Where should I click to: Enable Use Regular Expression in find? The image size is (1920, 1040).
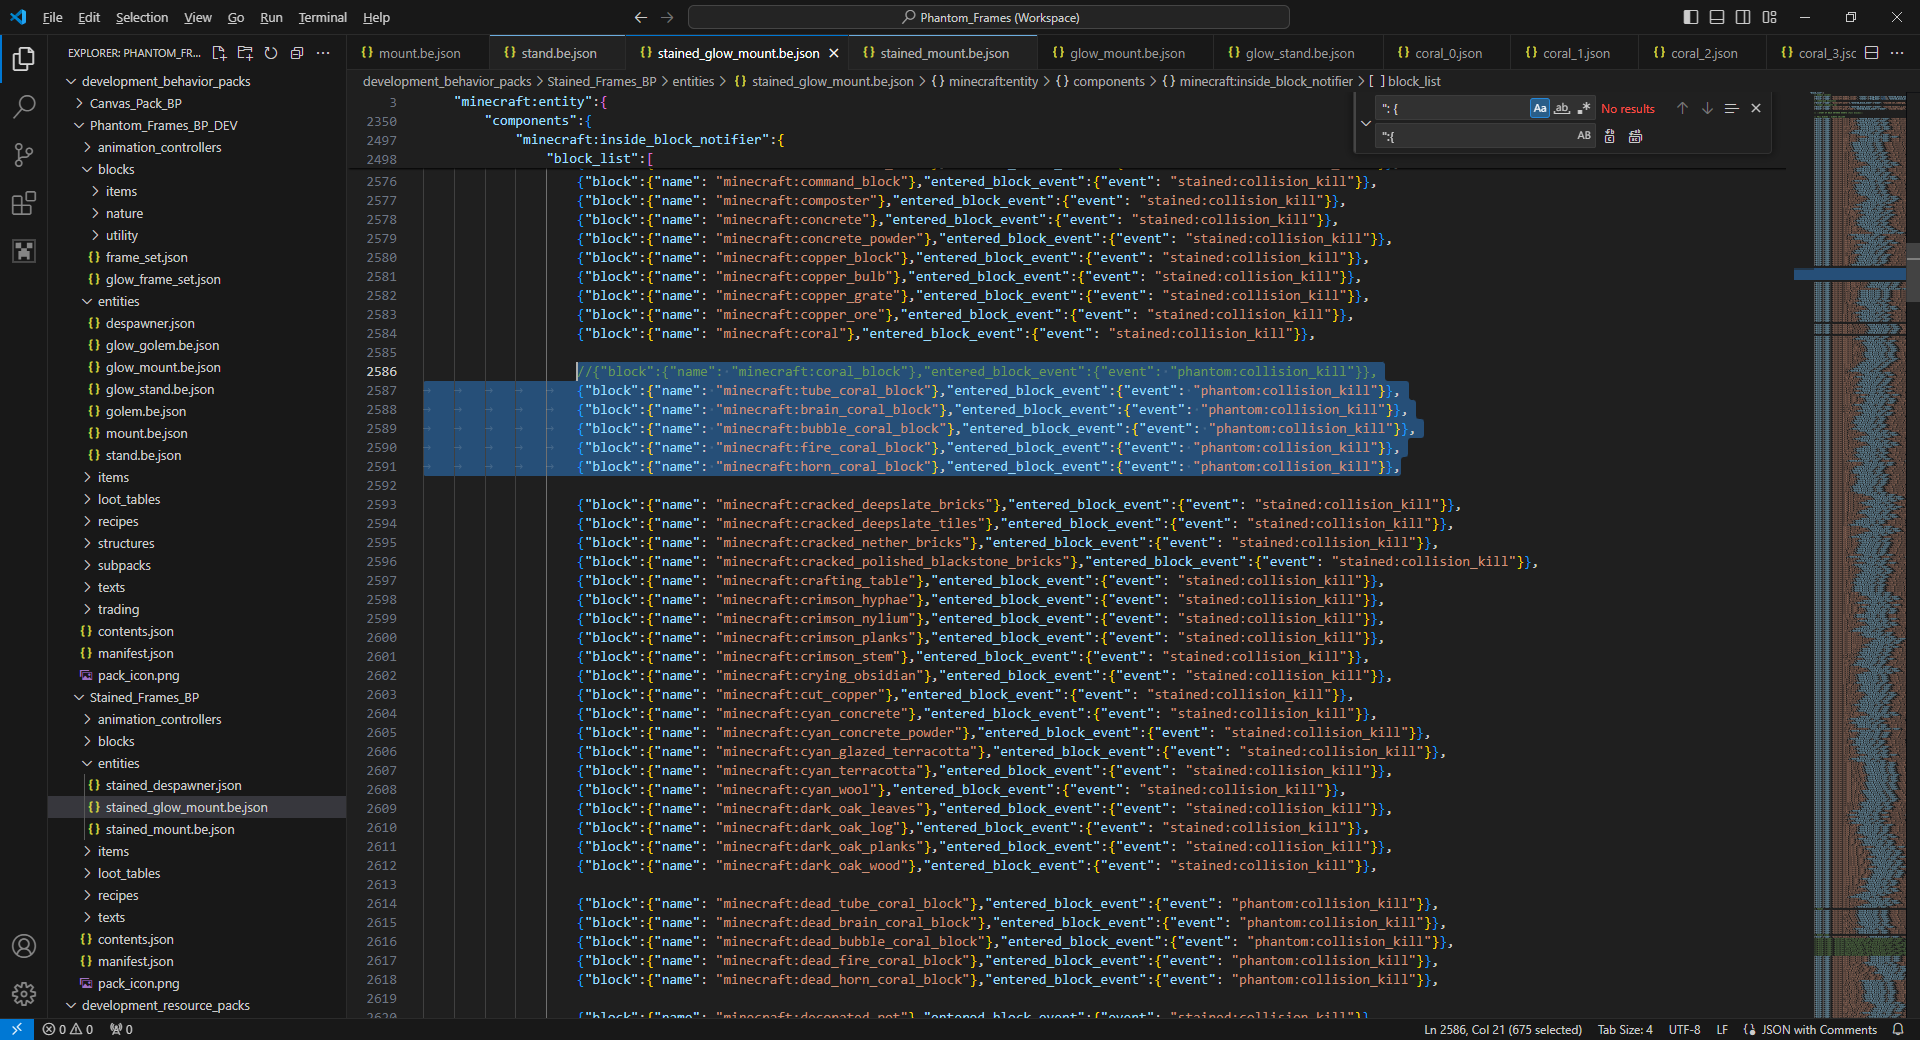1583,108
